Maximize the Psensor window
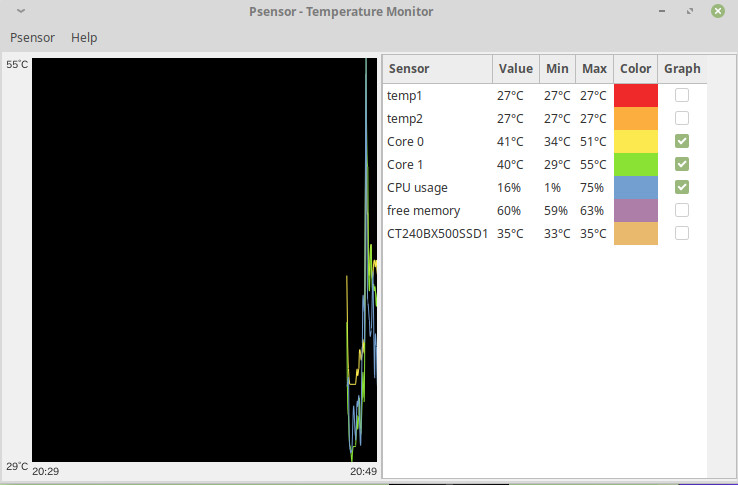 coord(690,11)
